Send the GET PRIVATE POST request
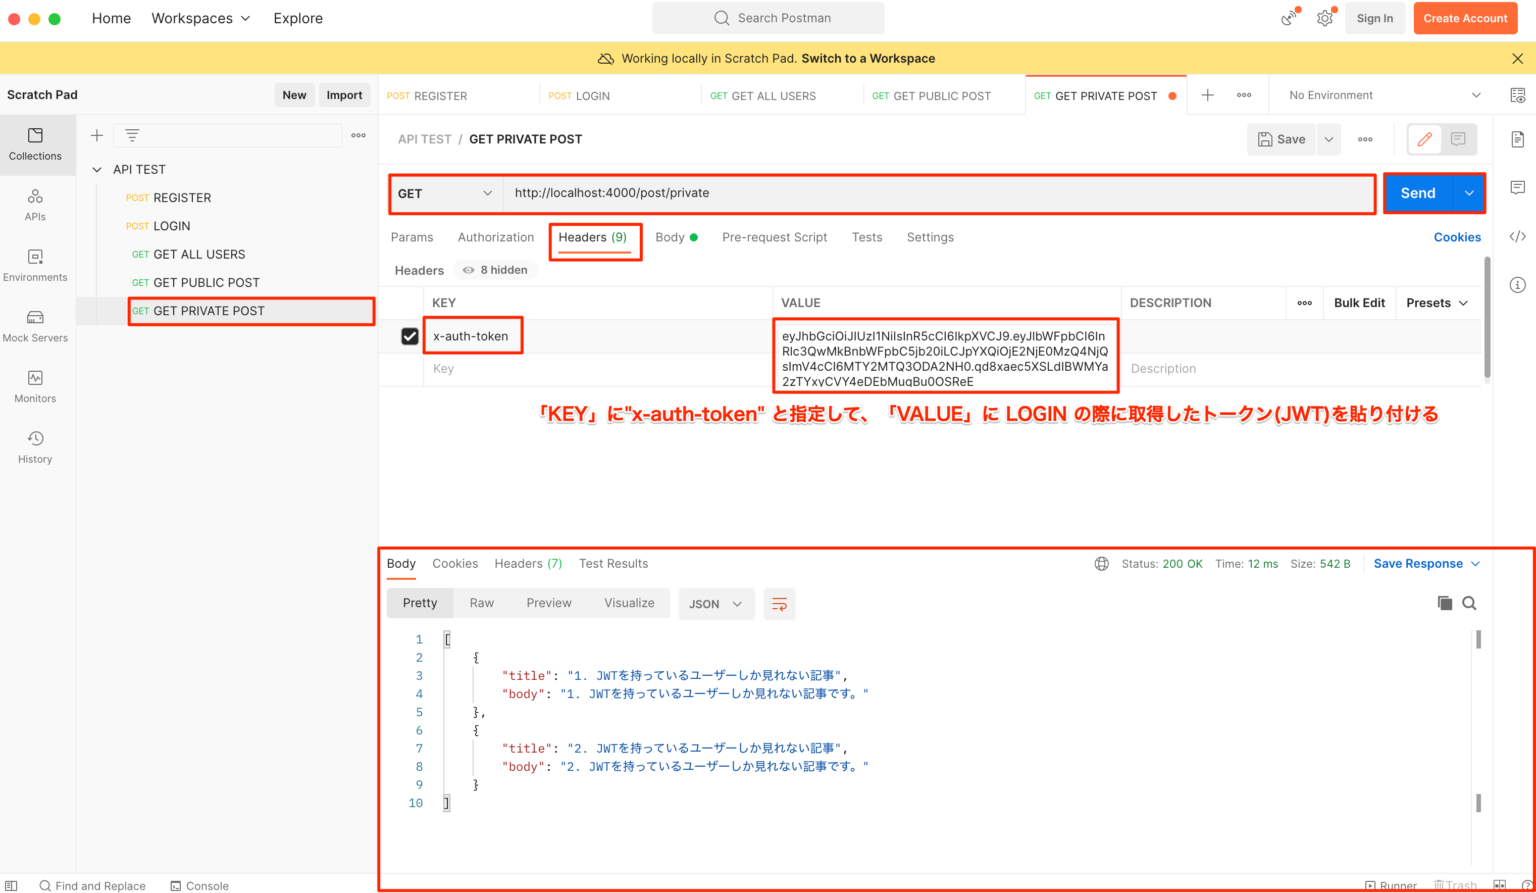 pyautogui.click(x=1418, y=193)
